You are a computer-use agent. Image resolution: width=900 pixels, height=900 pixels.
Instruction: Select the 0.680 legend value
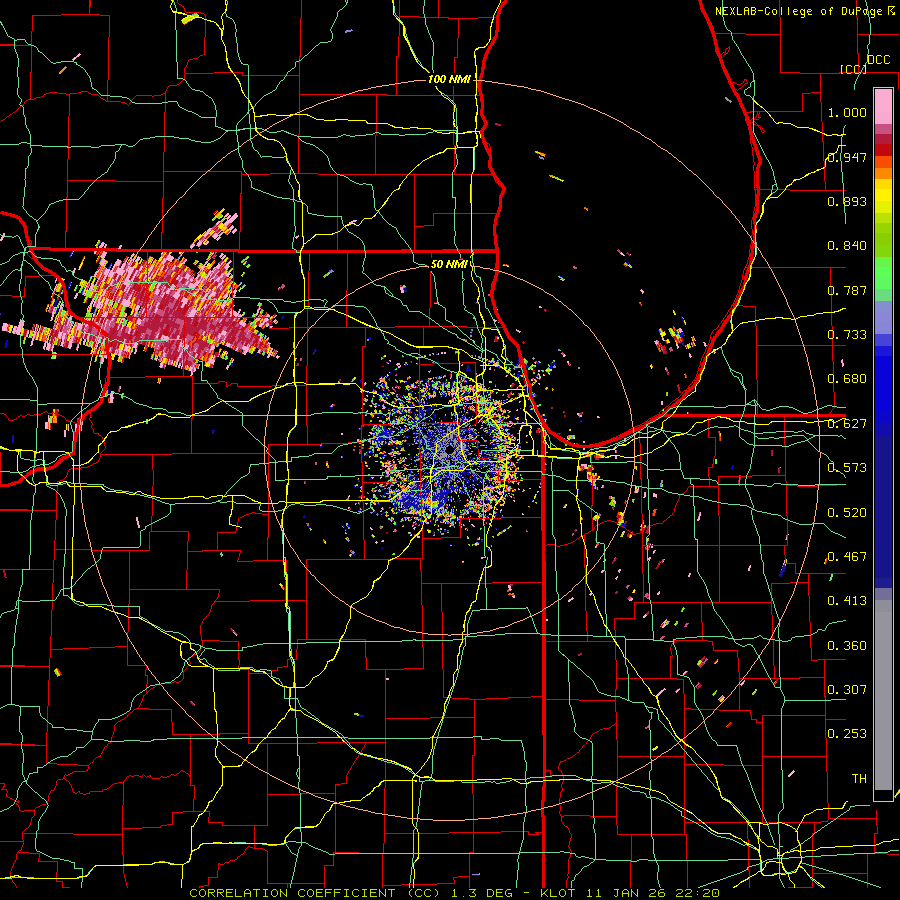pyautogui.click(x=847, y=379)
